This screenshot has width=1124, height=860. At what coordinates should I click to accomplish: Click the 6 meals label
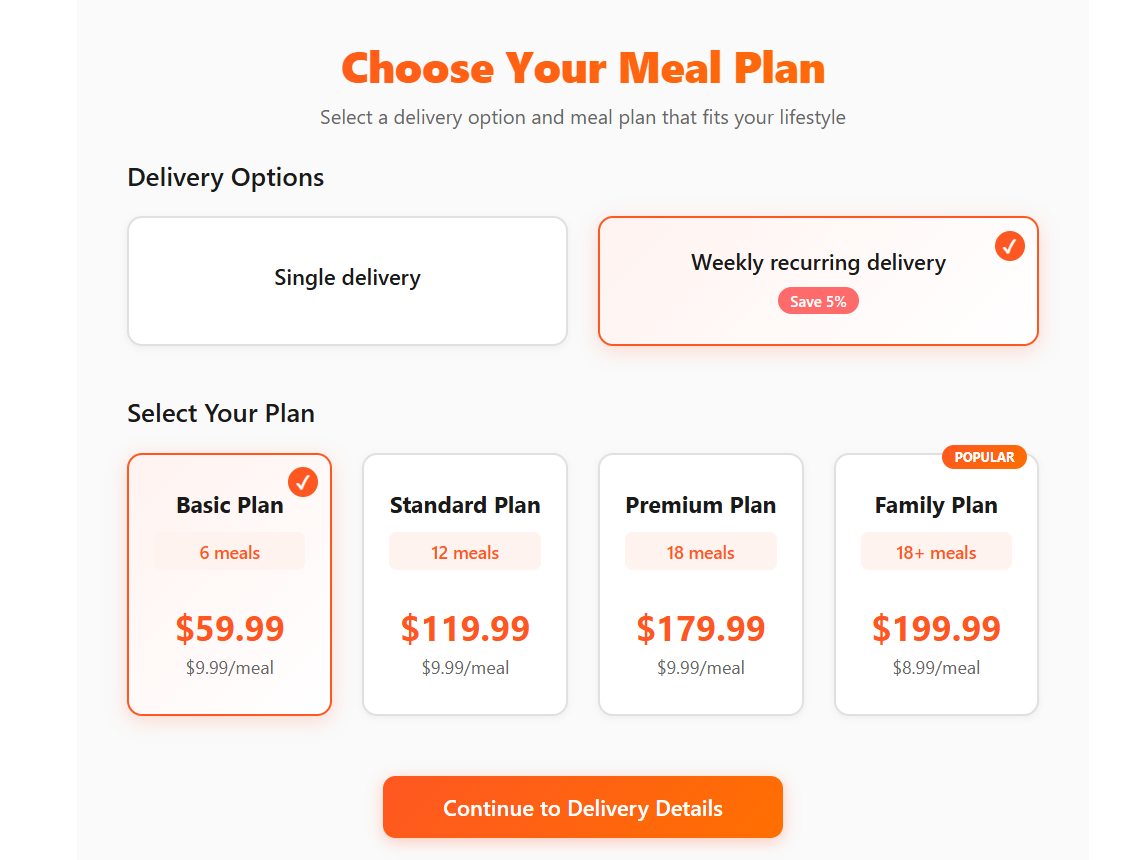(x=230, y=553)
